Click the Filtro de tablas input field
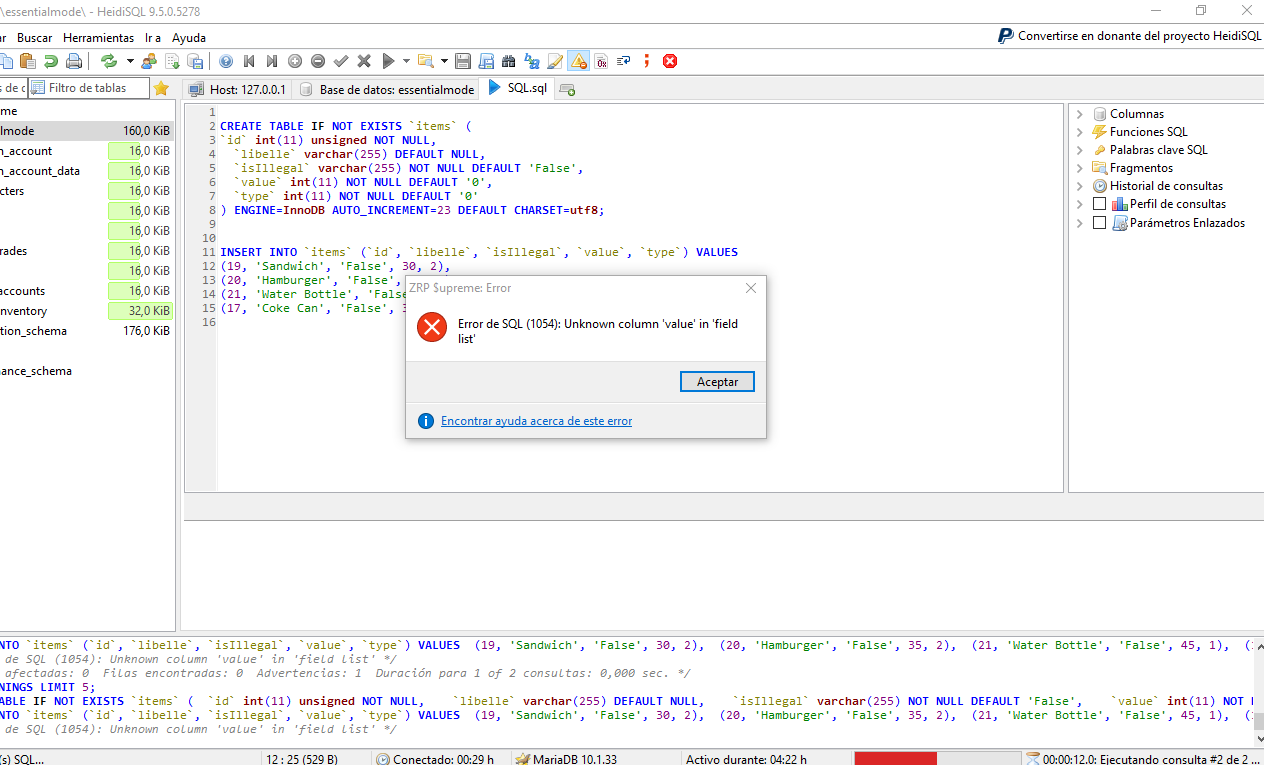Viewport: 1264px width, 765px height. [x=89, y=88]
